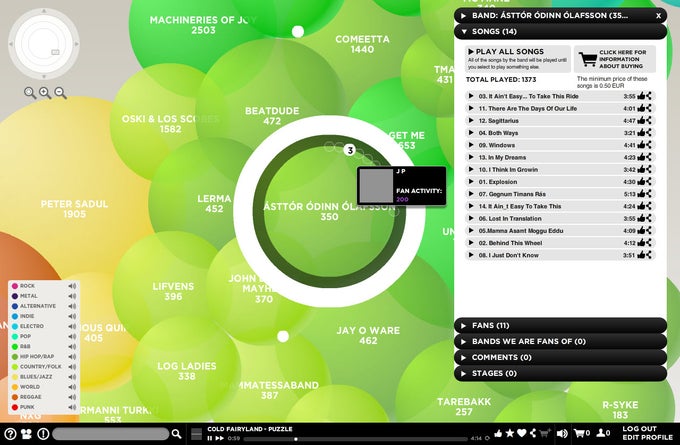This screenshot has height=445, width=680.
Task: Select the COMEETTA 1440 bubble
Action: [362, 44]
